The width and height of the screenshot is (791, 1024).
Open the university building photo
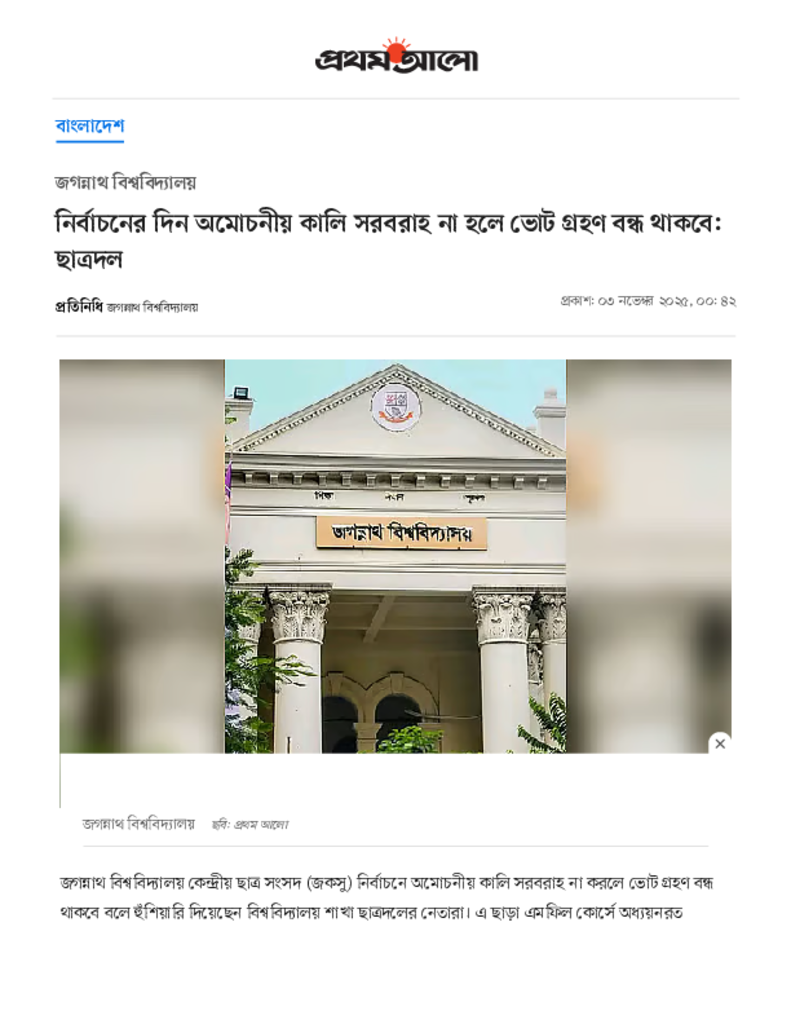(395, 556)
